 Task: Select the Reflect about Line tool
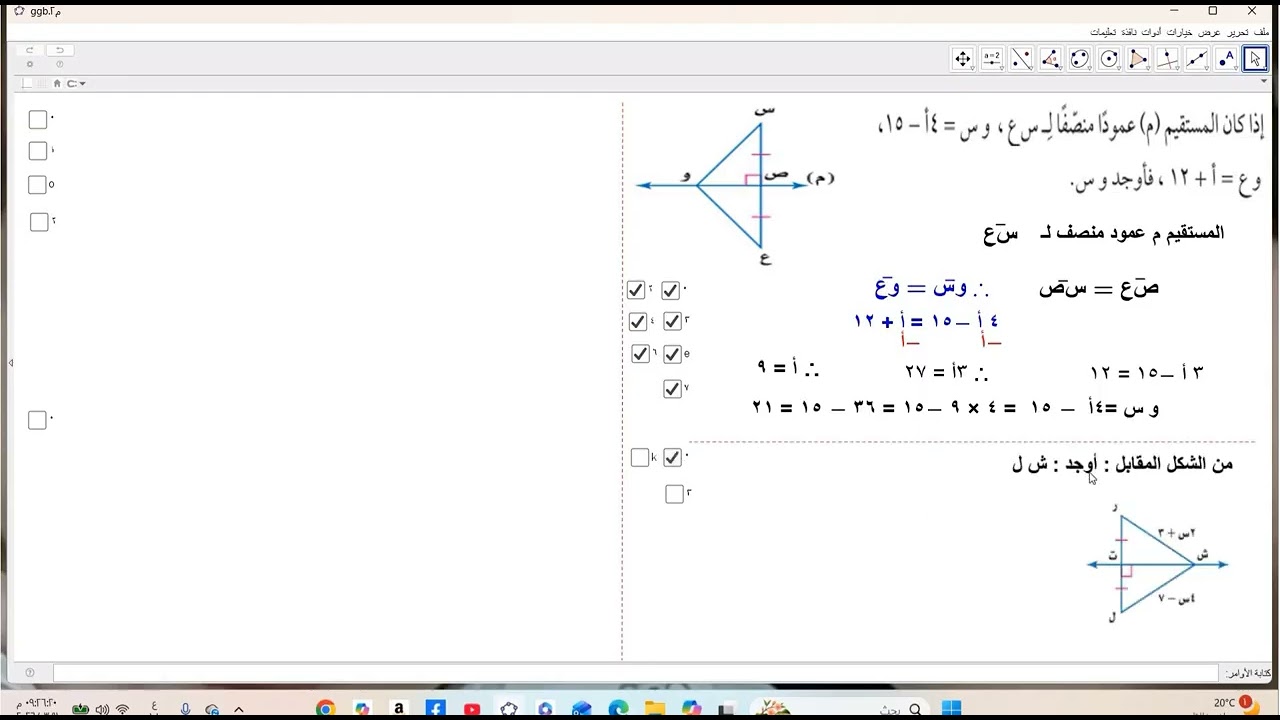tap(1021, 59)
